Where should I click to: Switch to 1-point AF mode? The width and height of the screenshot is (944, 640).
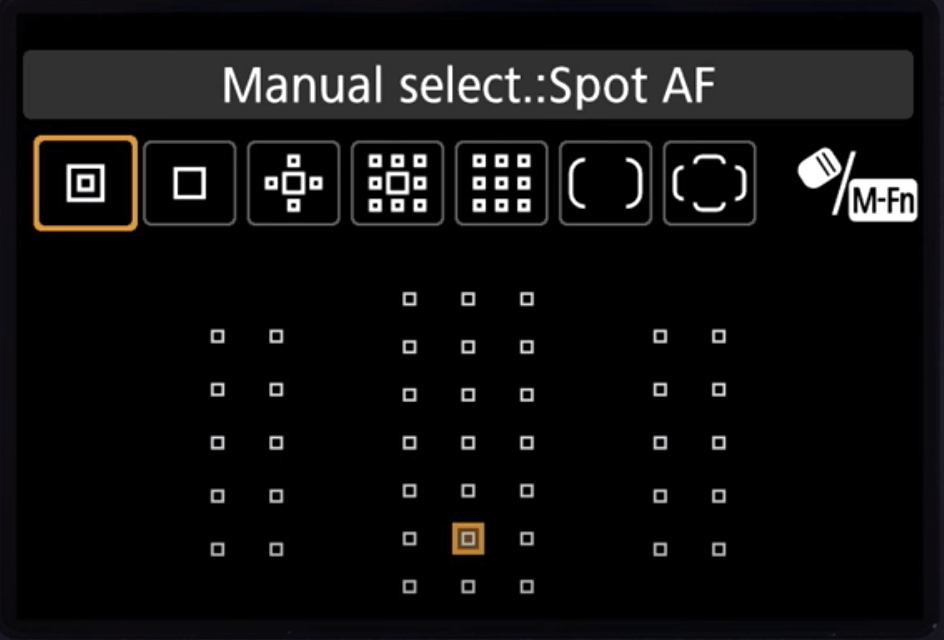[189, 184]
